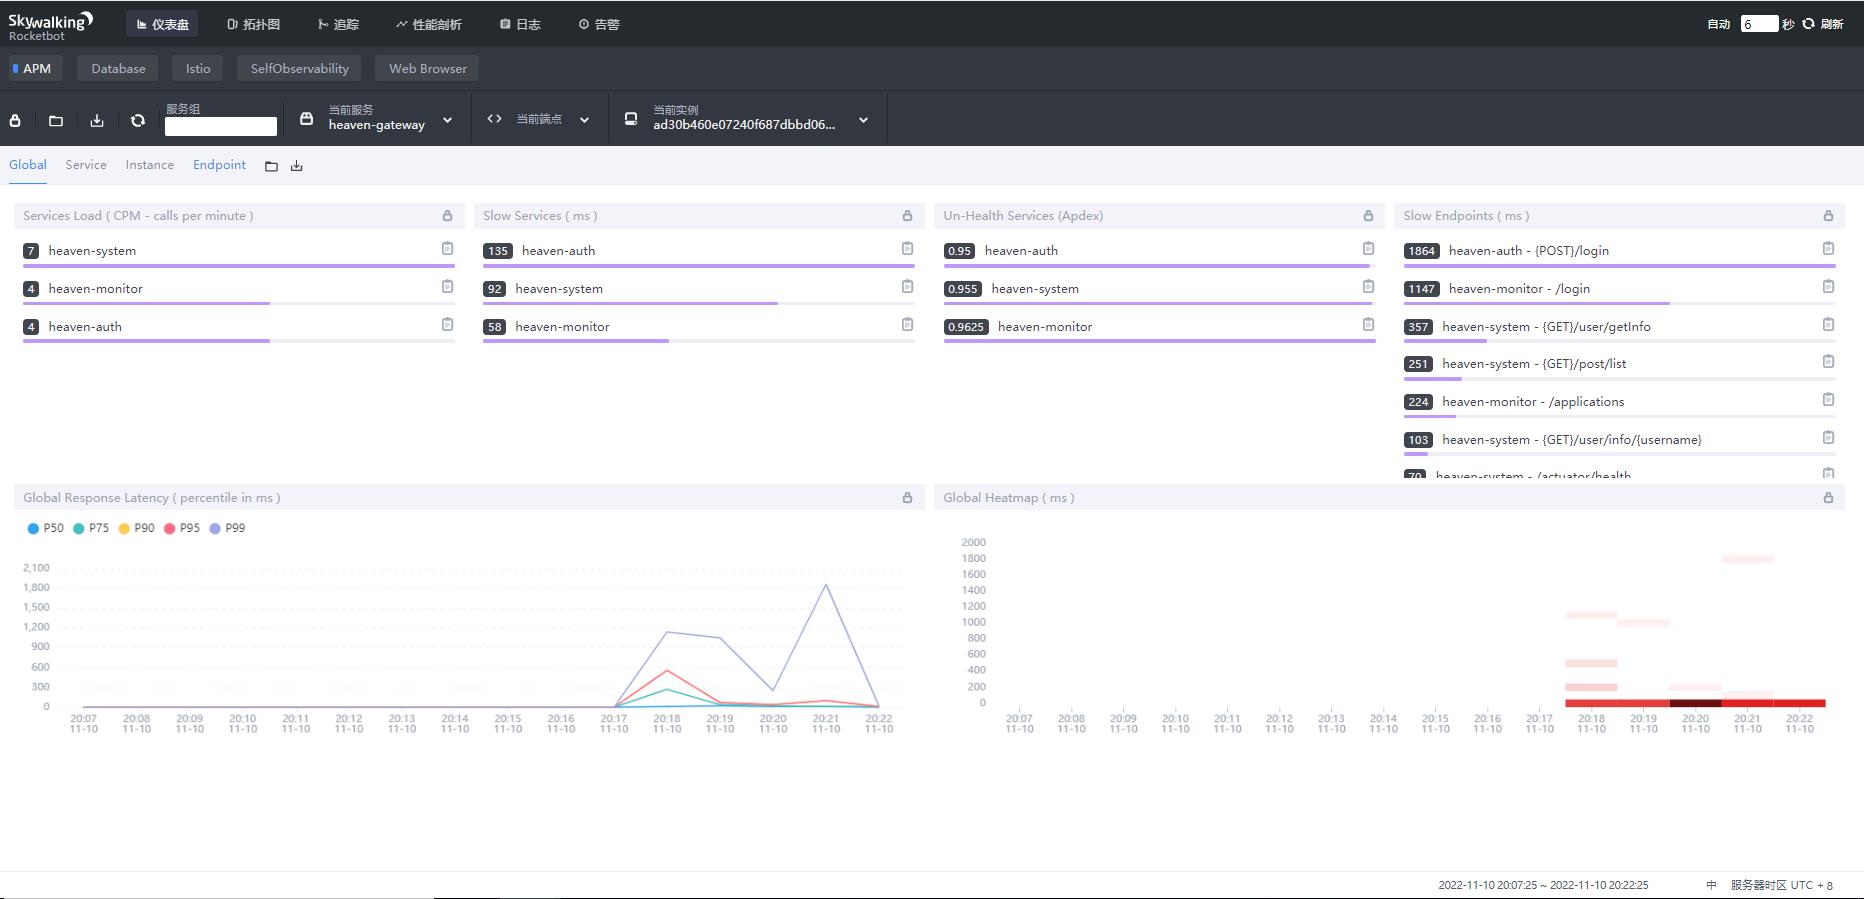Open the 拓扑图 topology menu
Screen dimensions: 1864x899
coord(253,24)
